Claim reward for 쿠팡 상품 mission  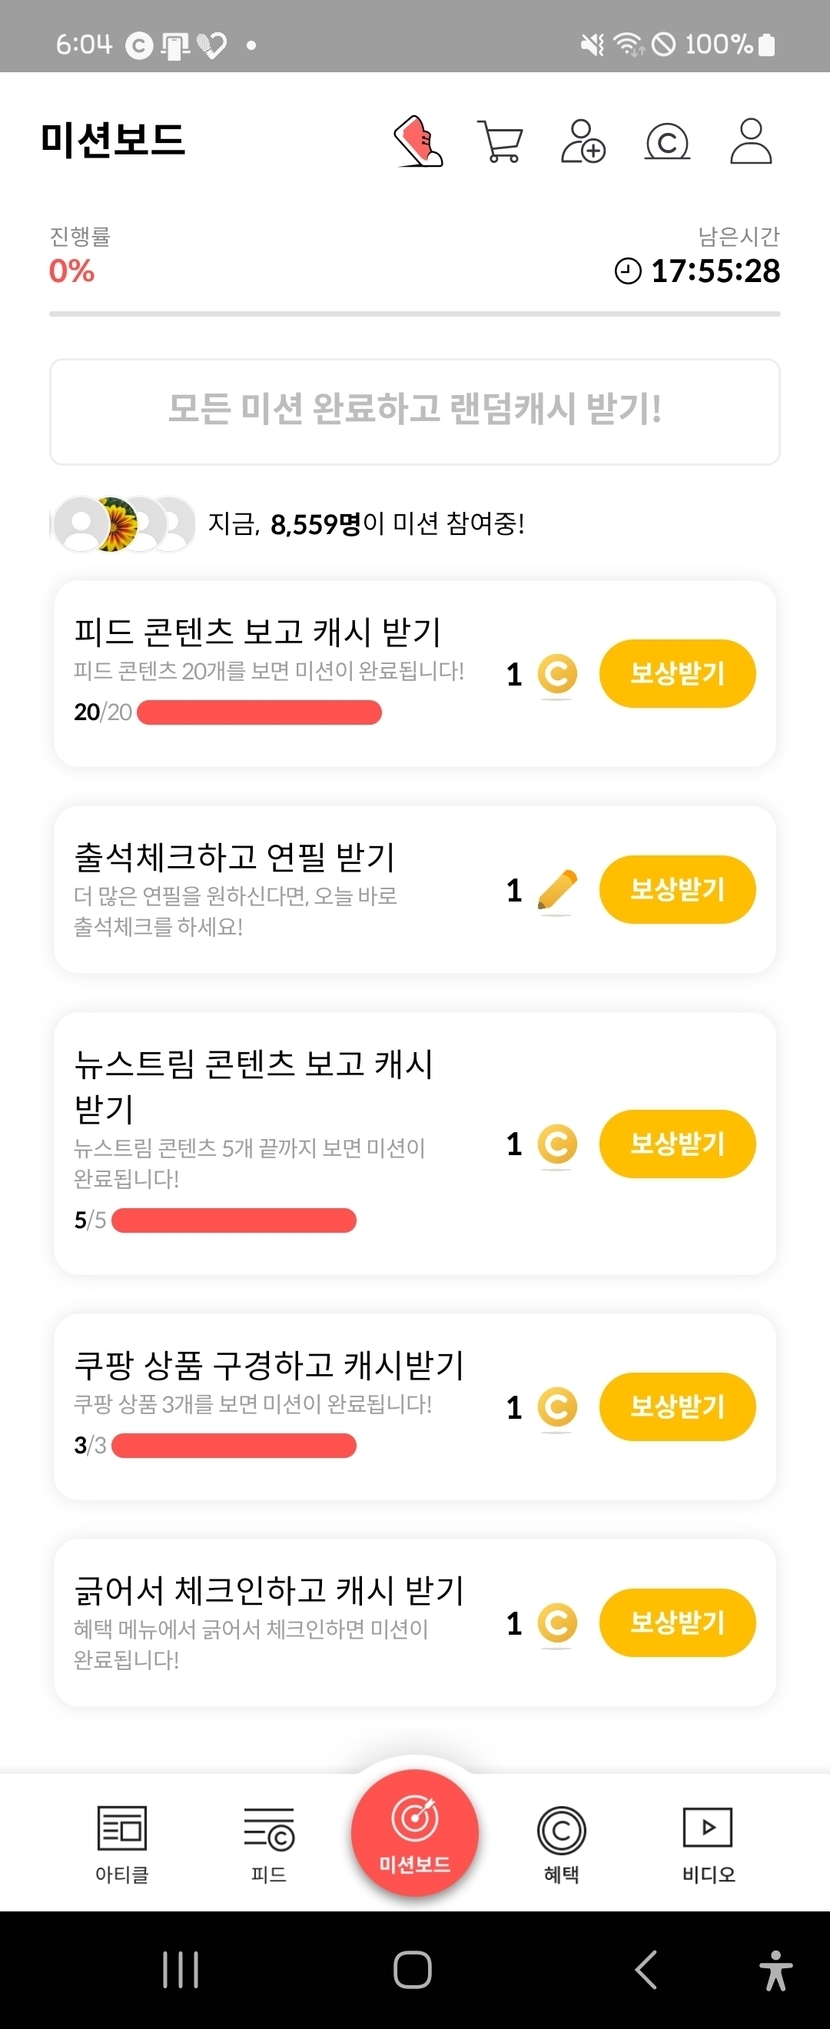677,1407
